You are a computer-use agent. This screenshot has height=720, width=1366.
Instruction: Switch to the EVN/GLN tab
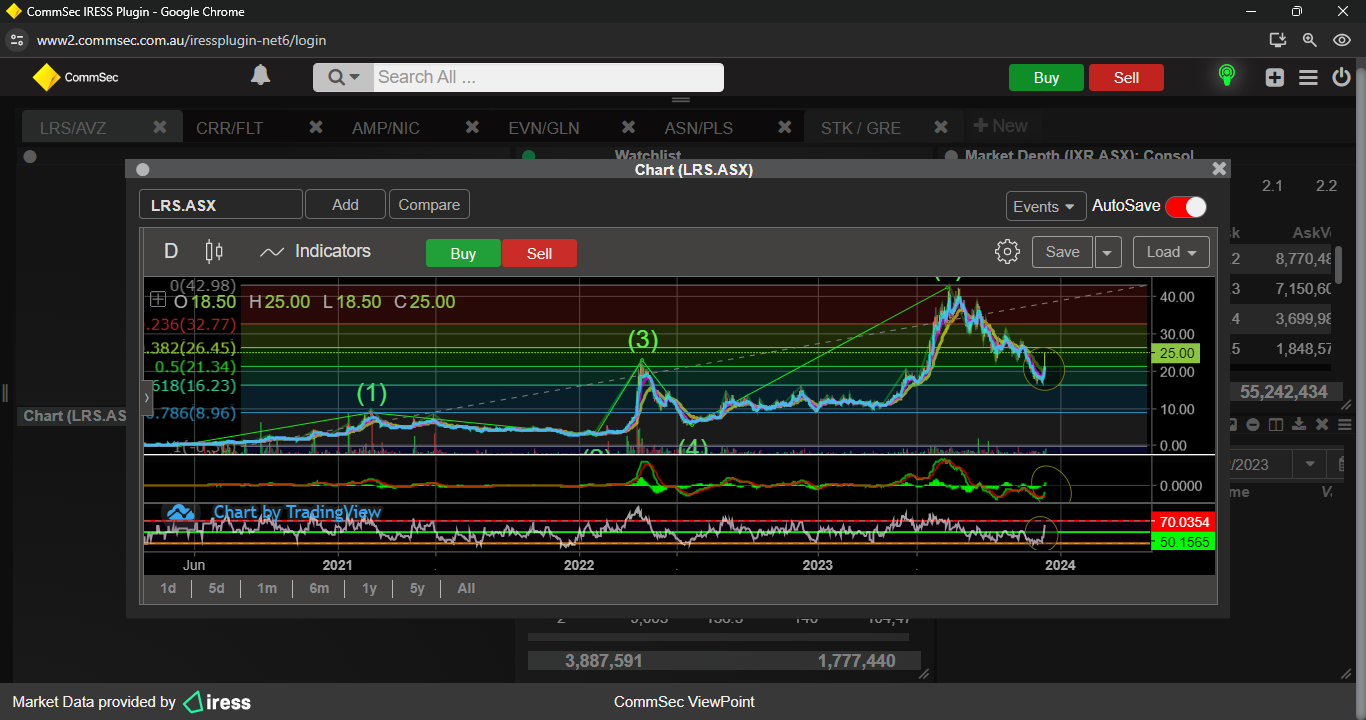pyautogui.click(x=544, y=128)
